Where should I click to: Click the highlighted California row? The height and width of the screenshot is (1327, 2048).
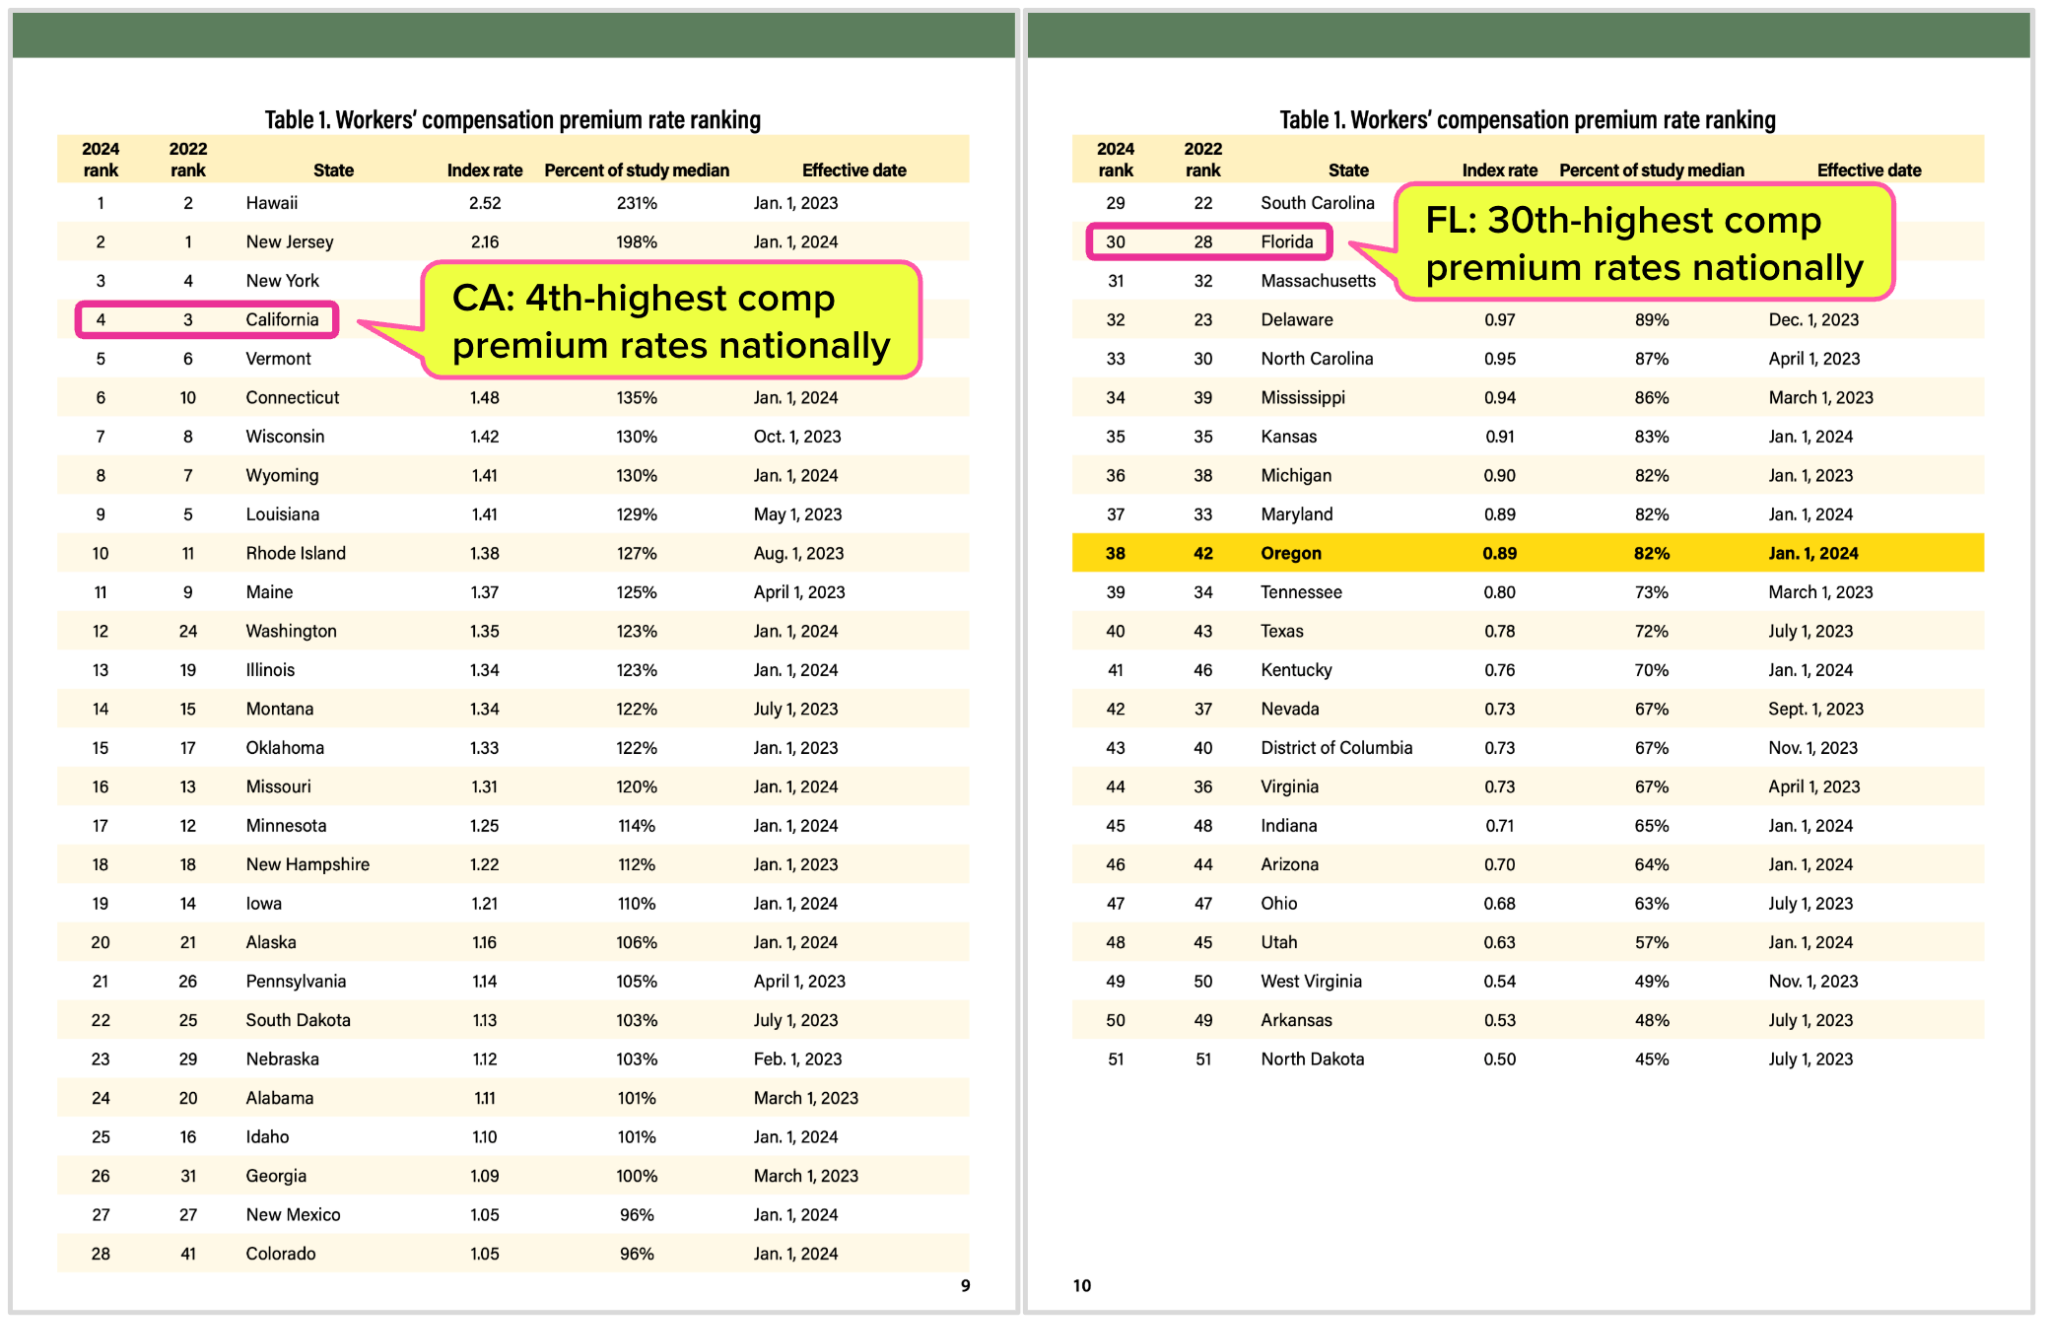(207, 320)
